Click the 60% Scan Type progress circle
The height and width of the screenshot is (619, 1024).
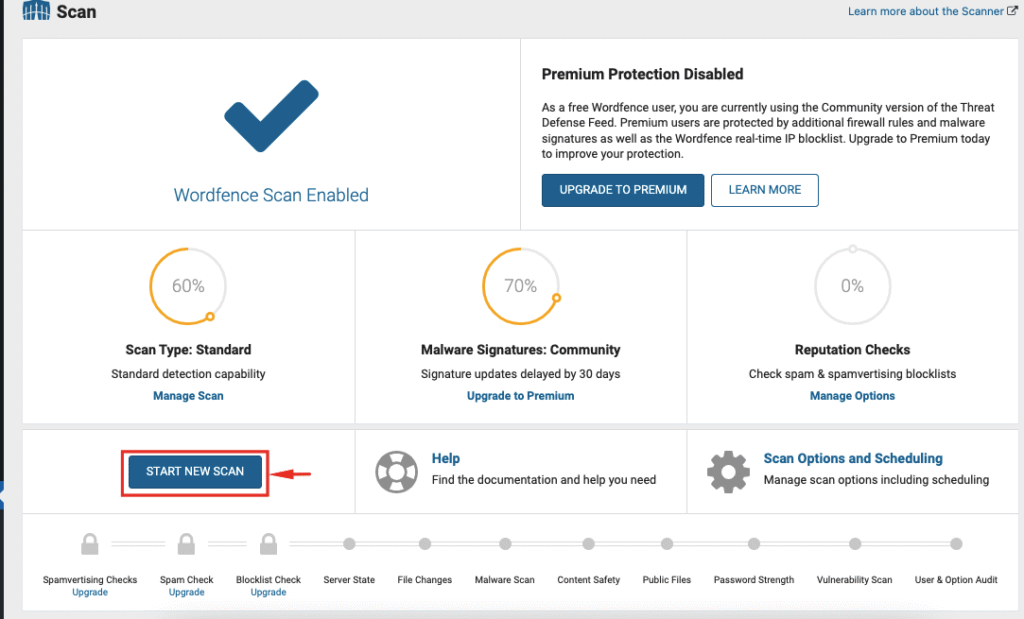point(188,286)
